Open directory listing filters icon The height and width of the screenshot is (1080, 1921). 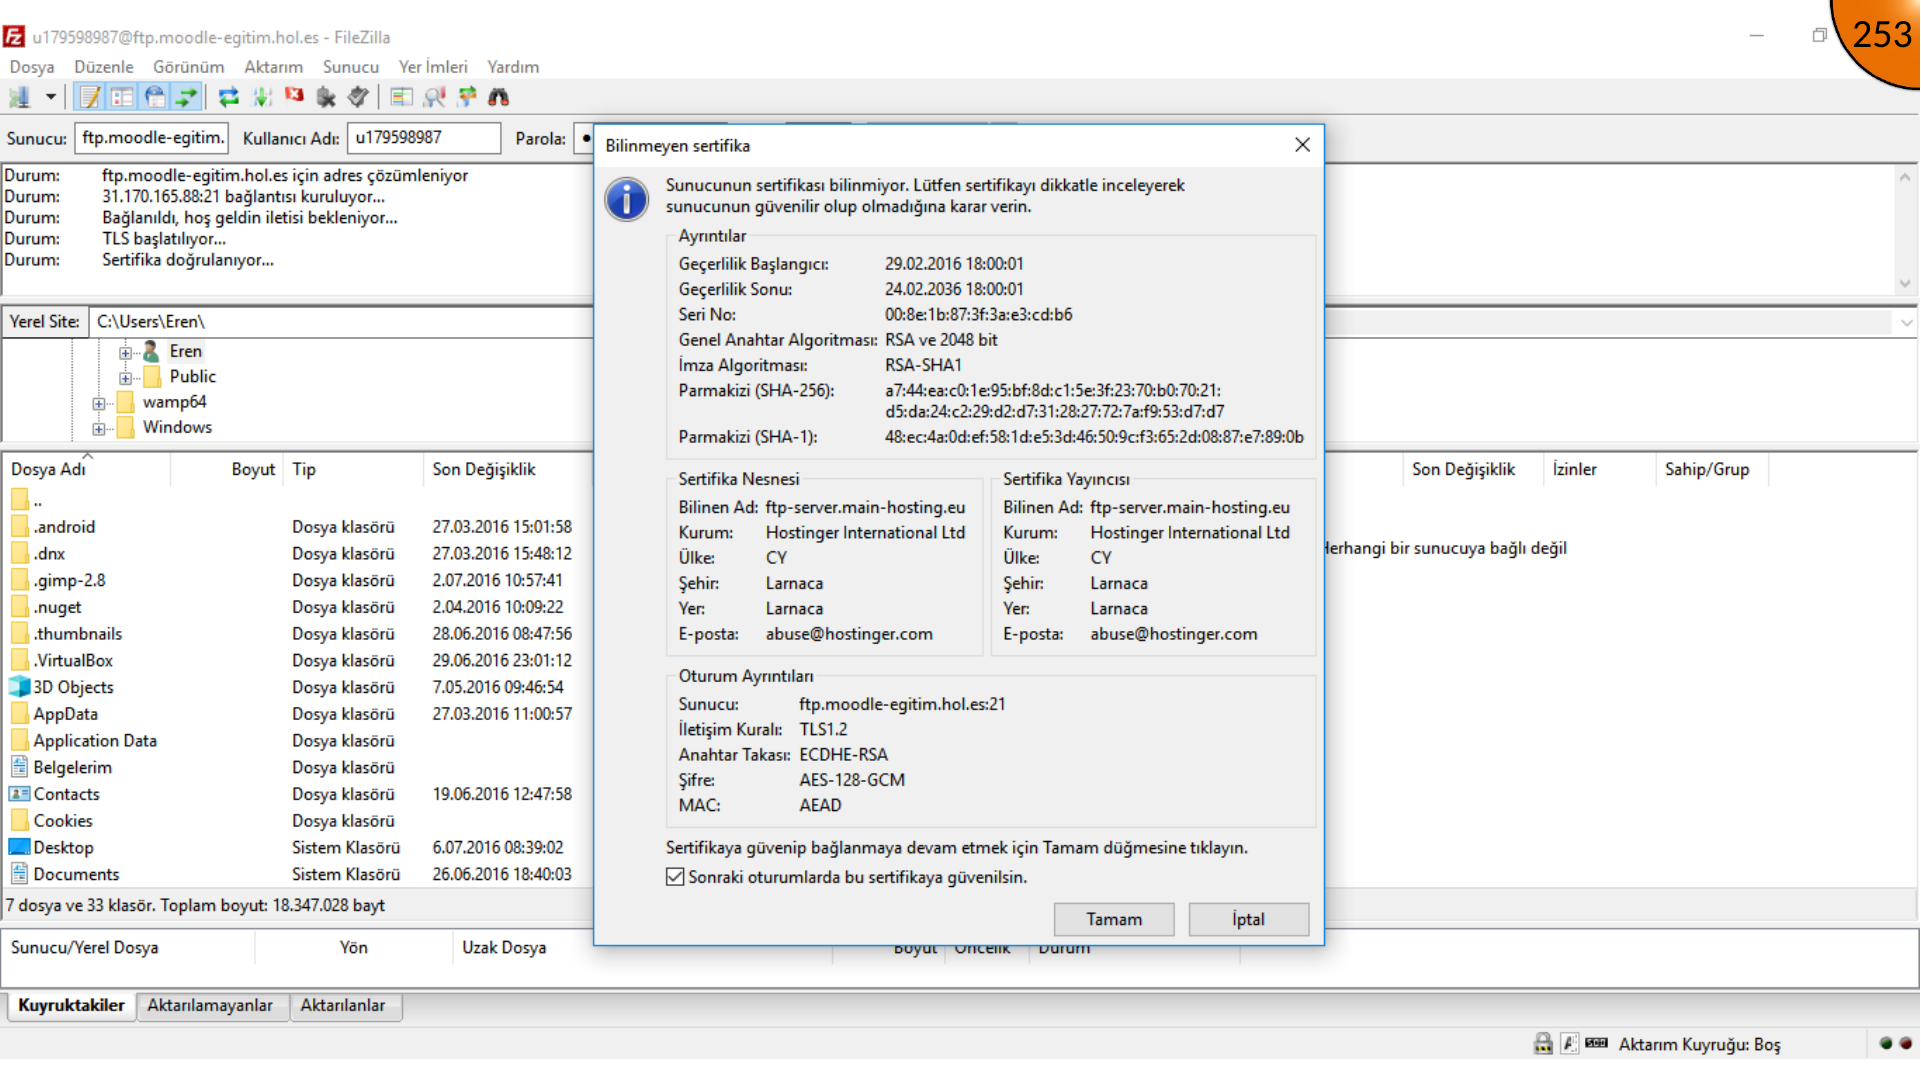(x=401, y=97)
